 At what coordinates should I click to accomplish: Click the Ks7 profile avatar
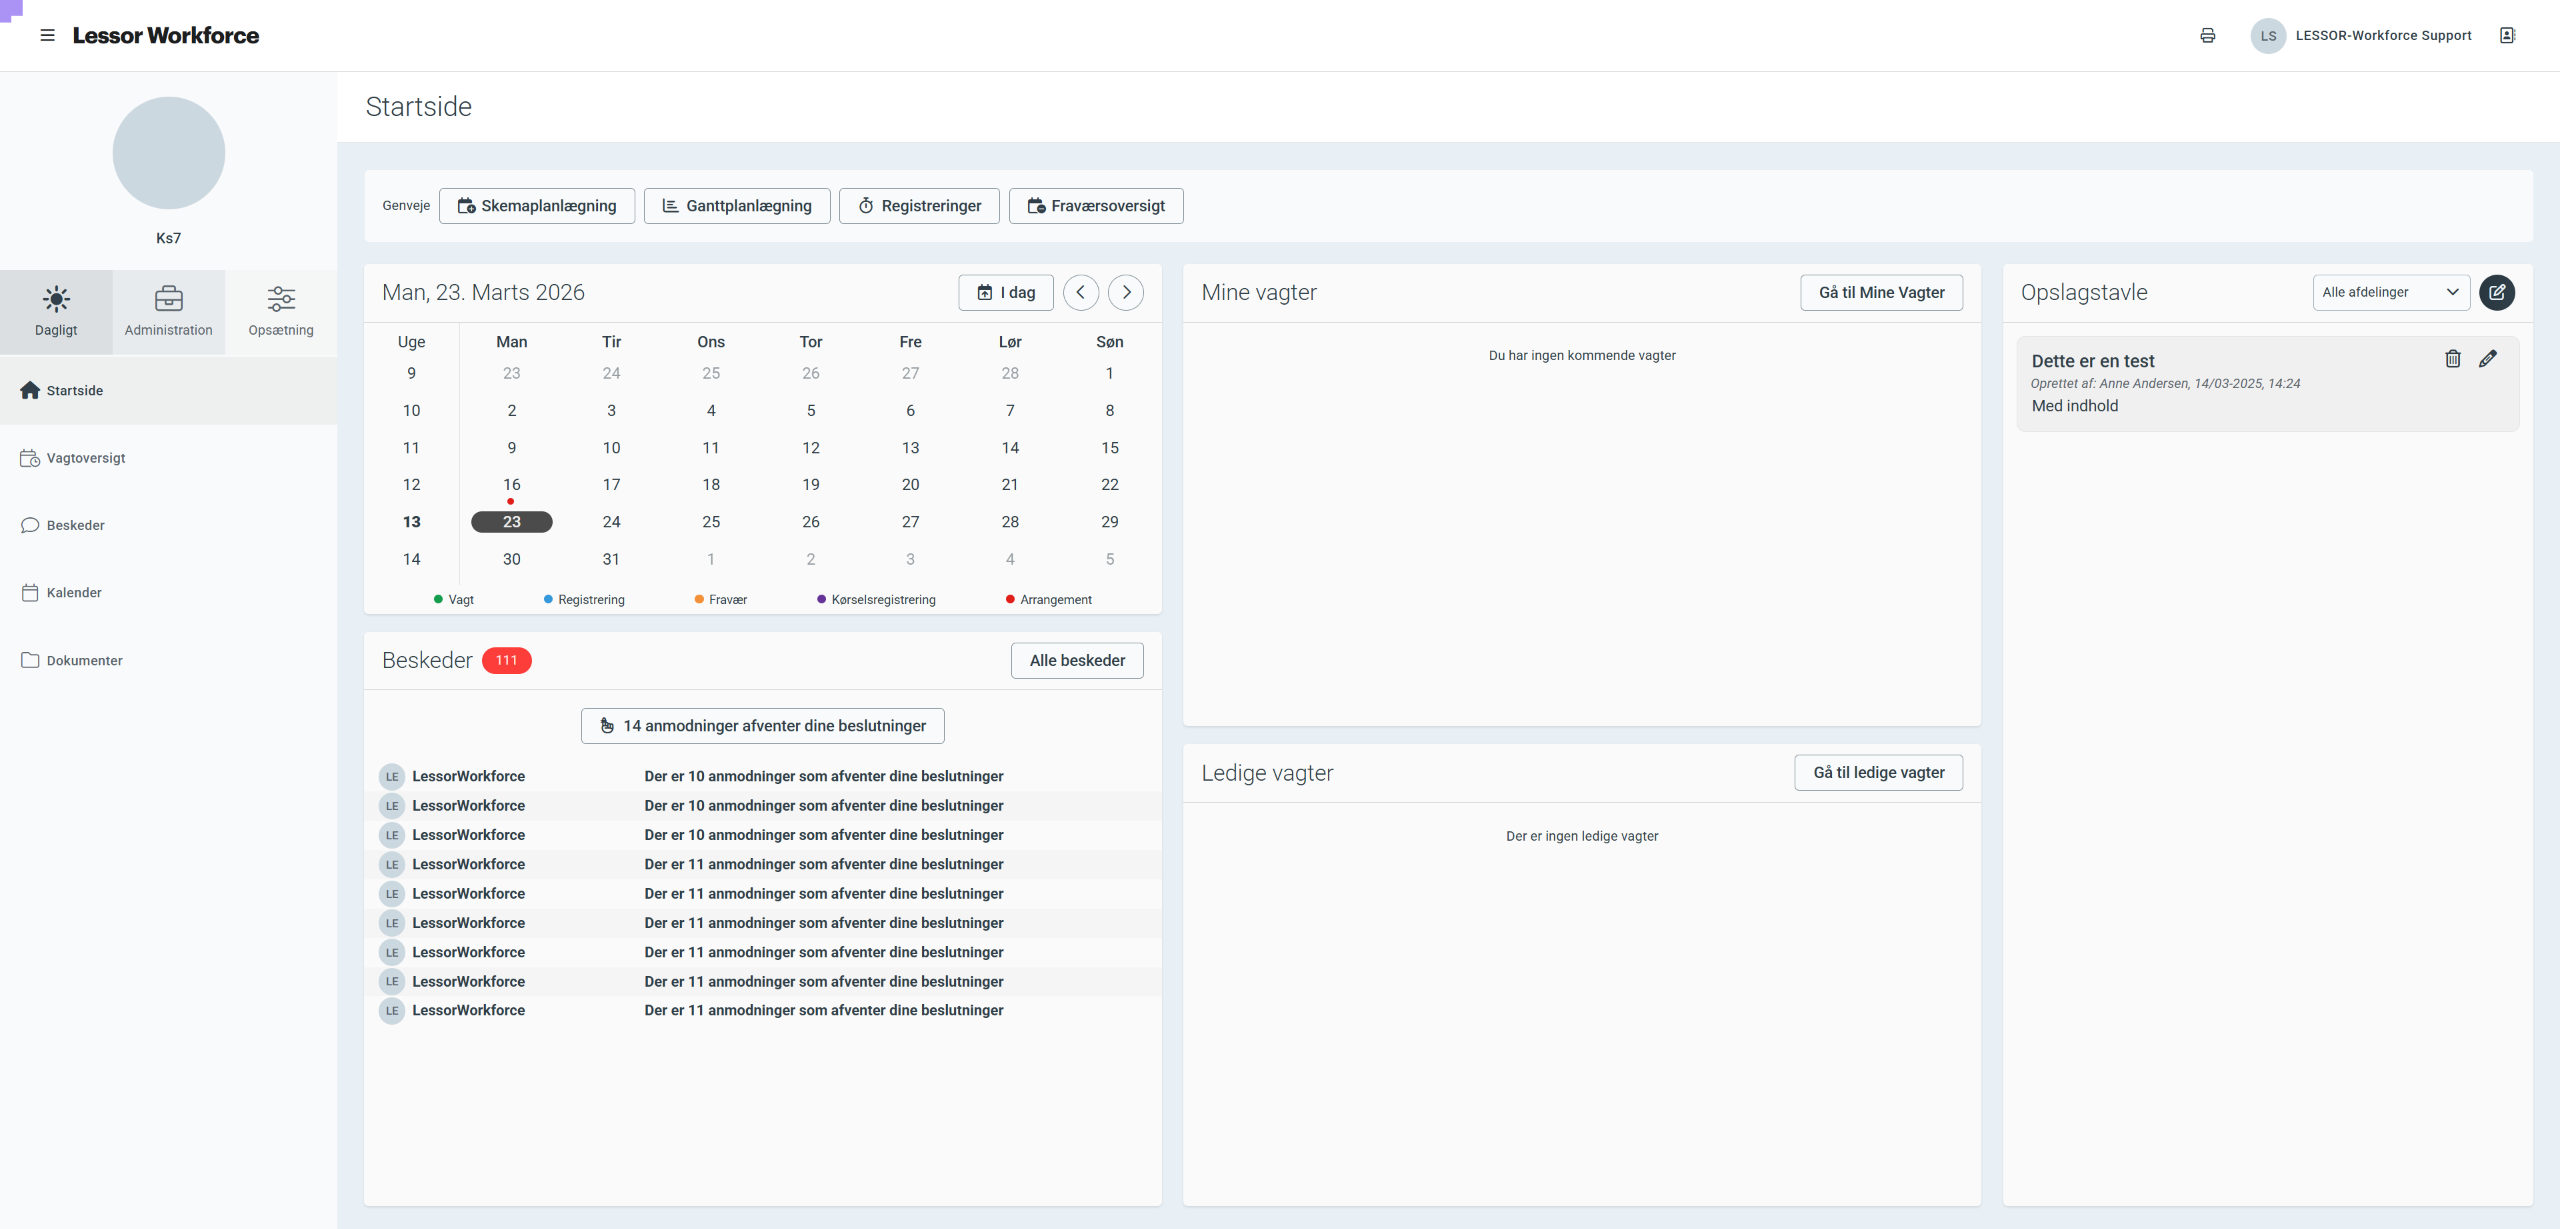click(x=168, y=153)
